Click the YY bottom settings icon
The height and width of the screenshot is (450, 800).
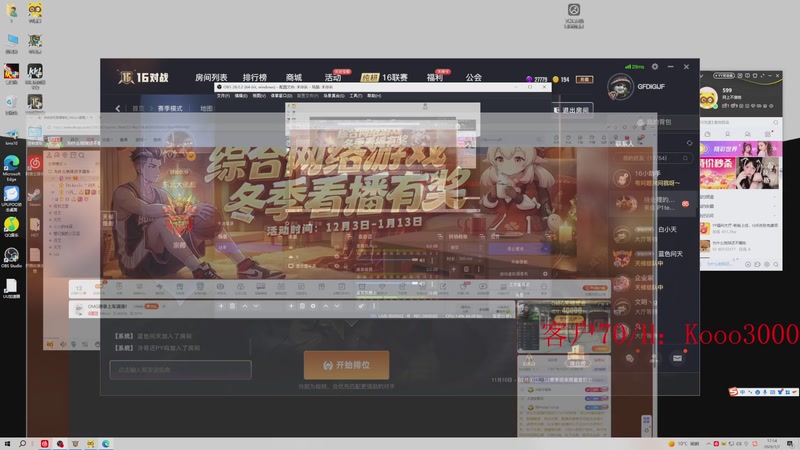767,264
